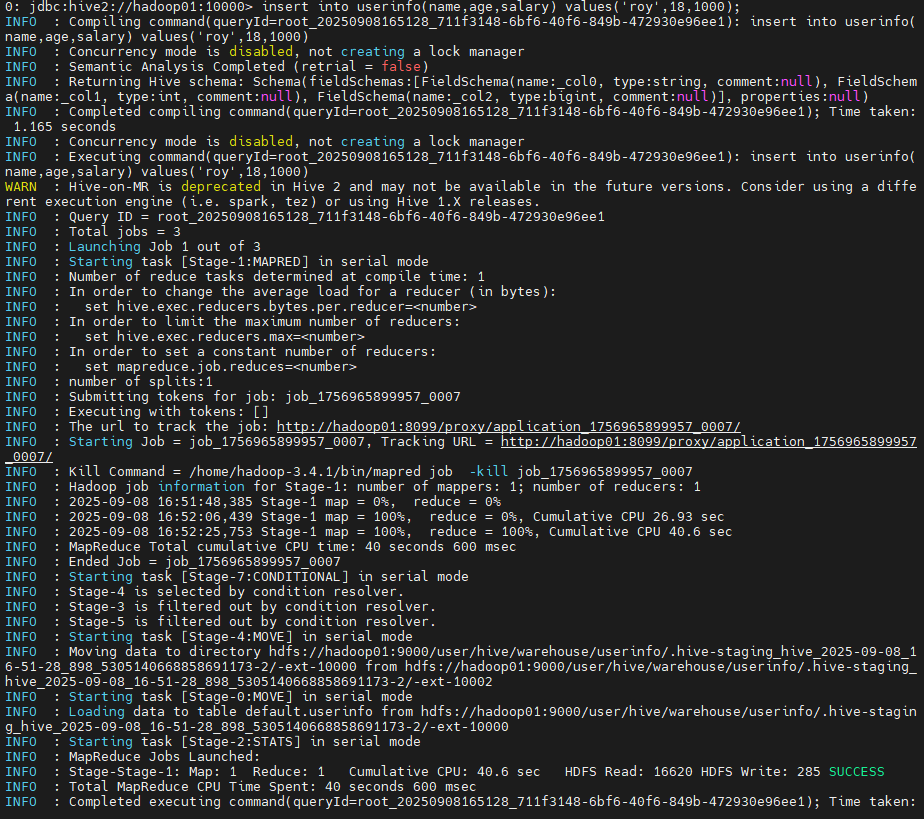Click 'HDFS Read: 16620' in the Stage-Stage-1 summary

pos(629,772)
